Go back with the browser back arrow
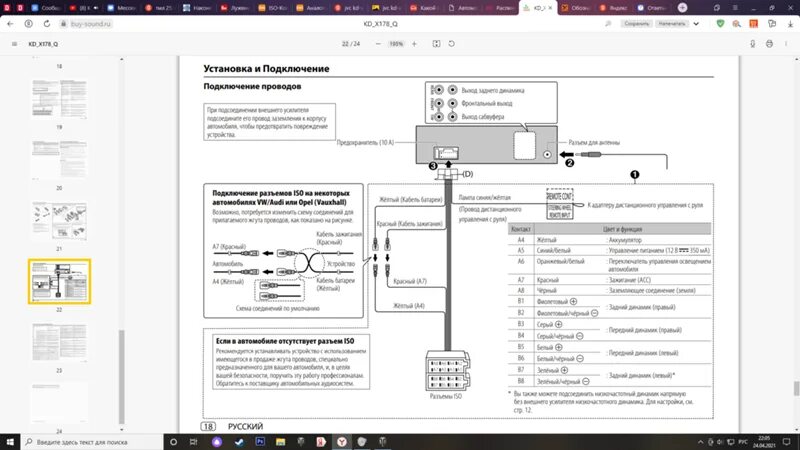Image resolution: width=800 pixels, height=450 pixels. 10,24
